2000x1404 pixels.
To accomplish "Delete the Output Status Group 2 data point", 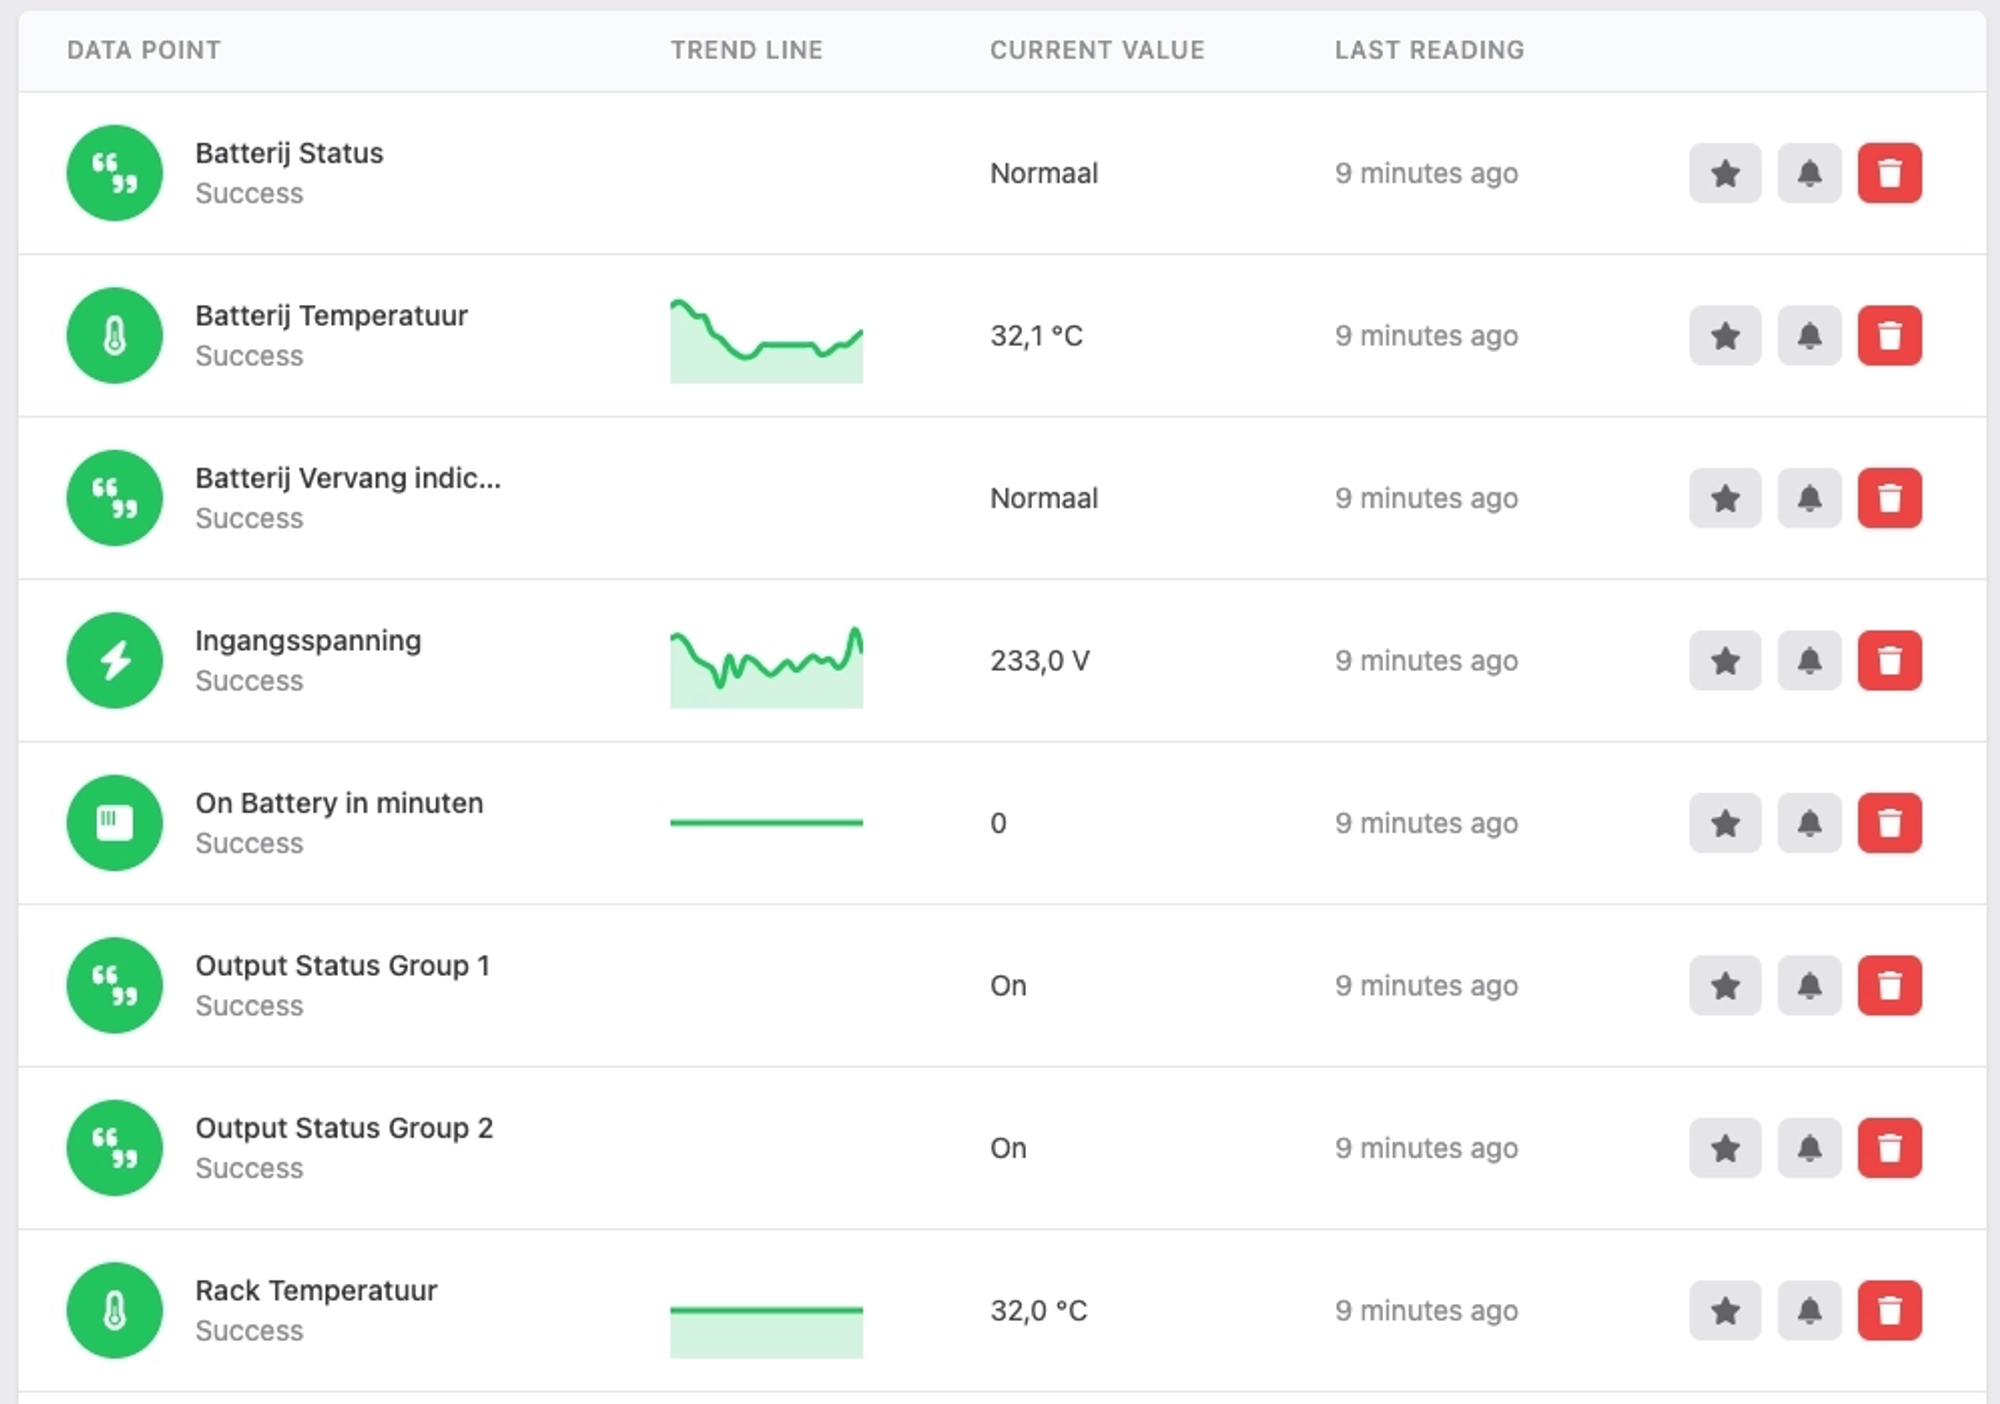I will (1889, 1148).
